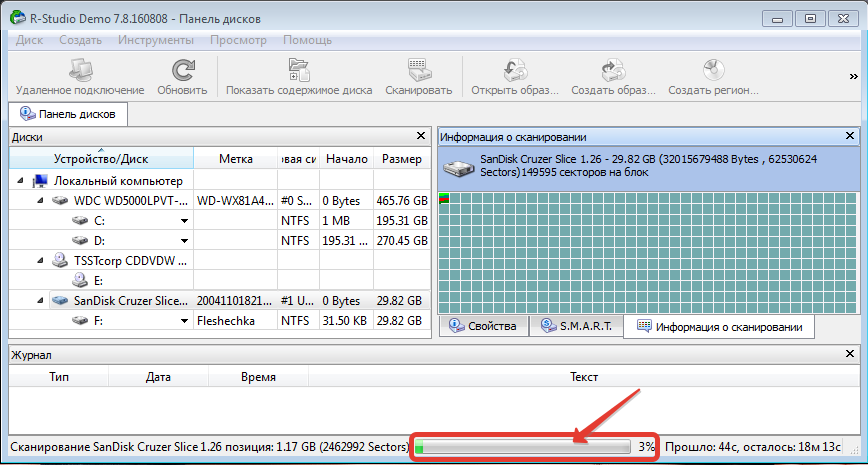Click the 270.45 GB size cell

[x=402, y=241]
